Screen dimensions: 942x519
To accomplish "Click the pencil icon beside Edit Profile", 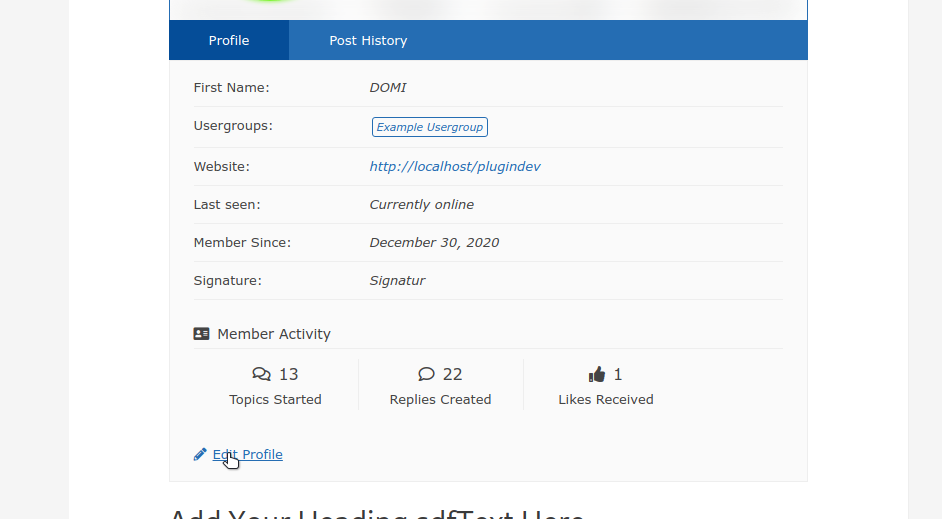I will [200, 454].
